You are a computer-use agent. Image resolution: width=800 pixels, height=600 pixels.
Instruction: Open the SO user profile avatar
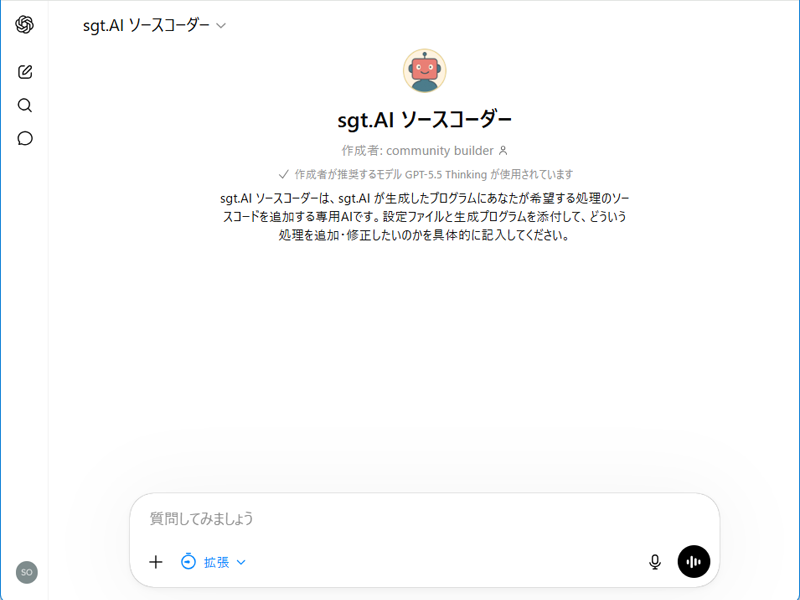(x=27, y=572)
